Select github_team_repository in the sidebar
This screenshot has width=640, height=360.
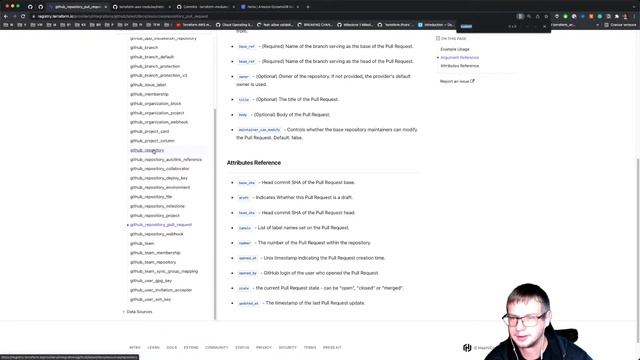click(x=153, y=262)
